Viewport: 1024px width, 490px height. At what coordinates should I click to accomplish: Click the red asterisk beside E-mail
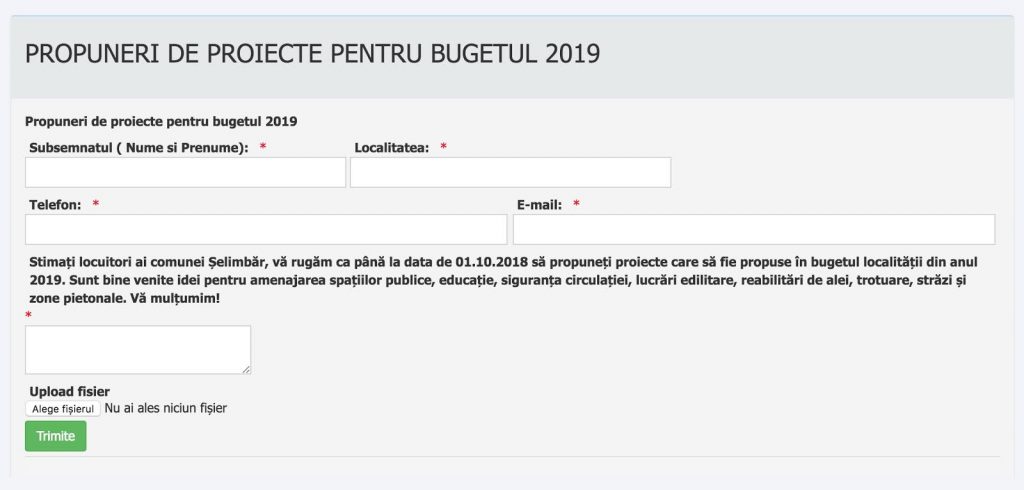576,205
